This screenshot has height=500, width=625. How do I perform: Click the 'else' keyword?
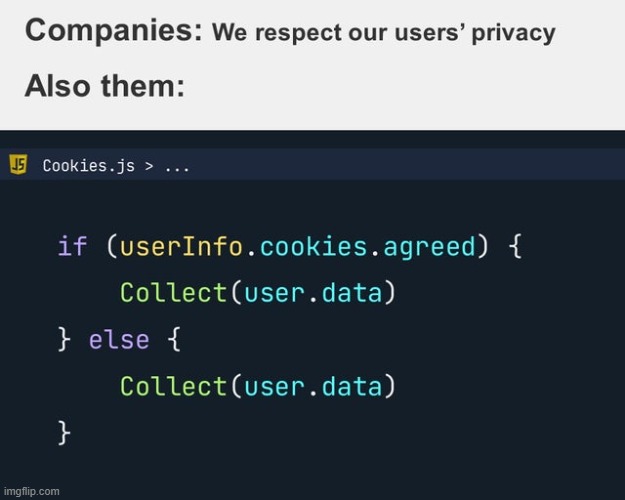[119, 340]
